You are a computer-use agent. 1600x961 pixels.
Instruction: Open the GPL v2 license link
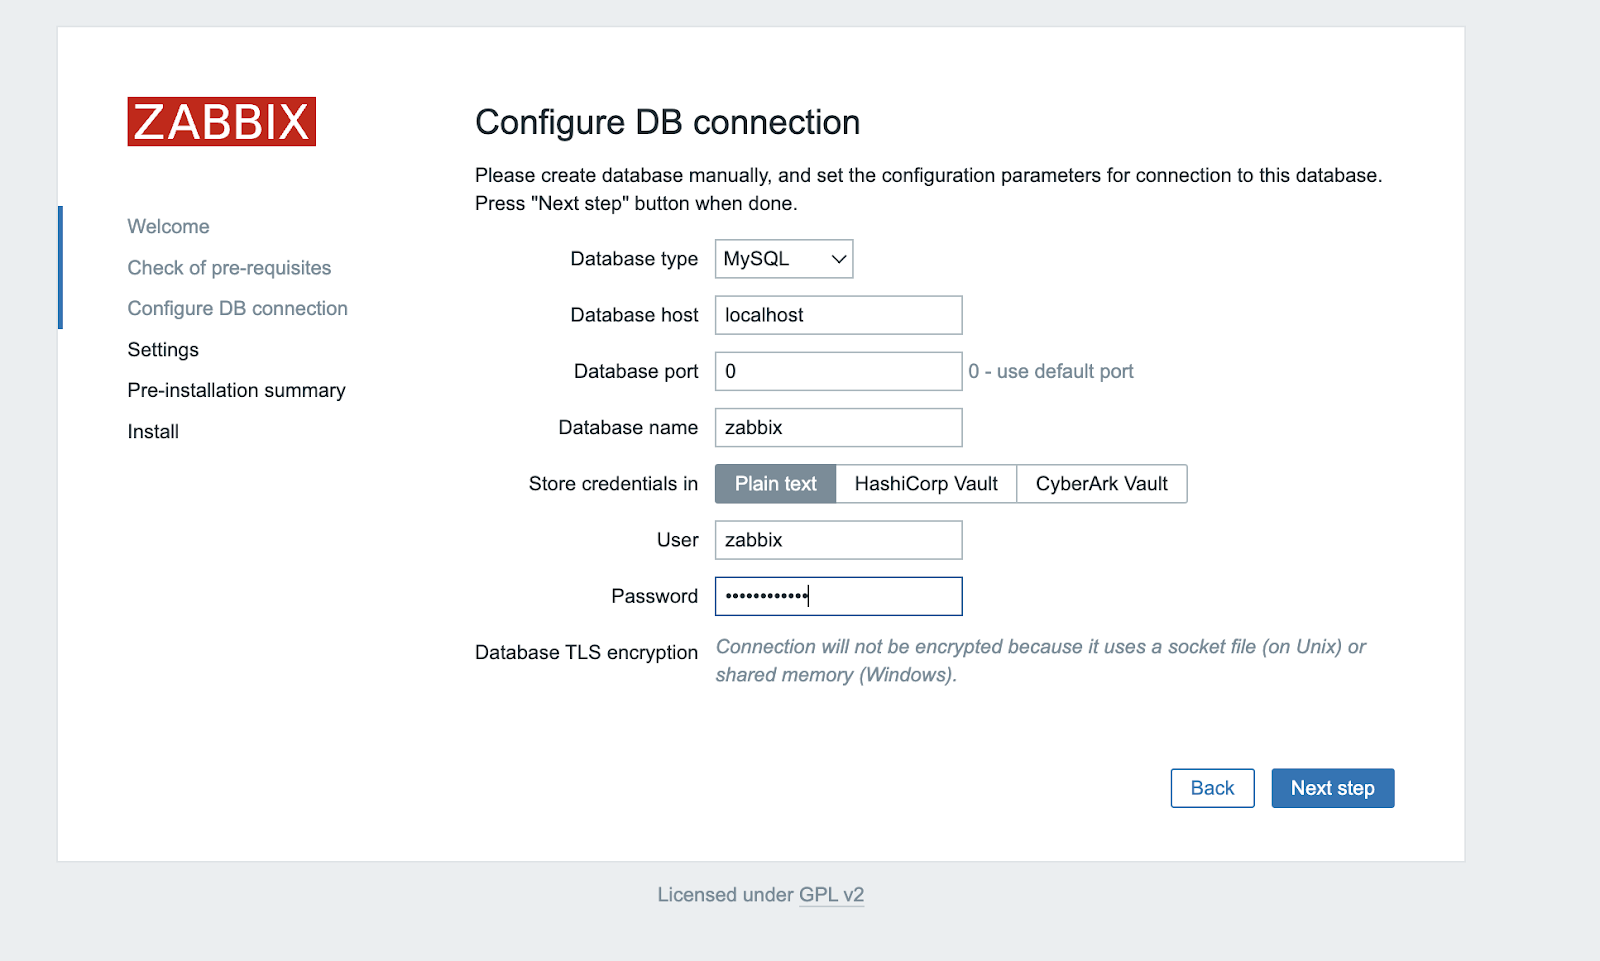[831, 895]
